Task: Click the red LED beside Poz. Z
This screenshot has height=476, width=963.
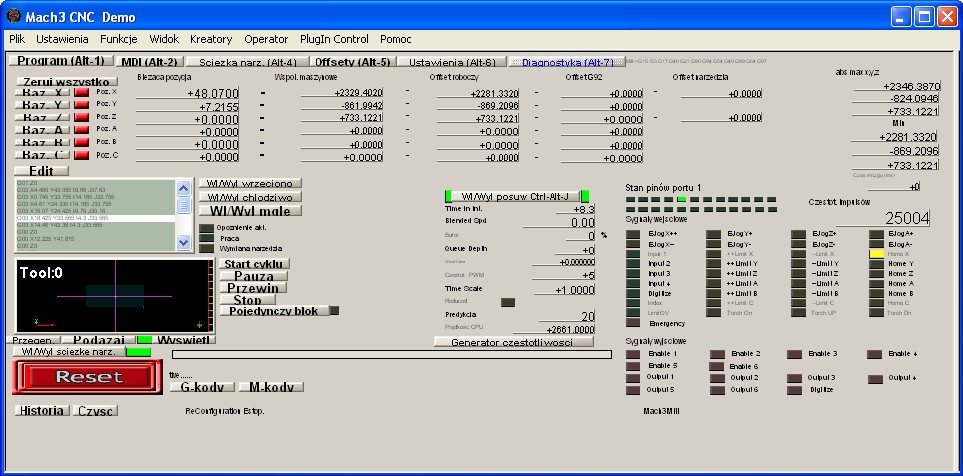Action: (82, 117)
